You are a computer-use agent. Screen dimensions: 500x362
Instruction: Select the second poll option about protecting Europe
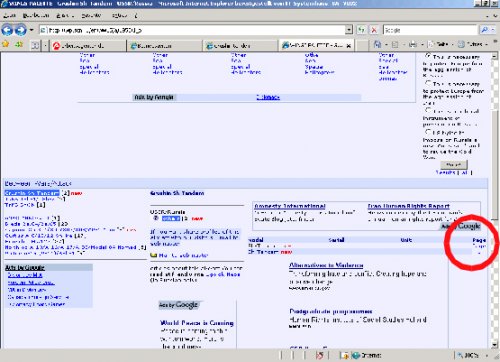[x=428, y=83]
